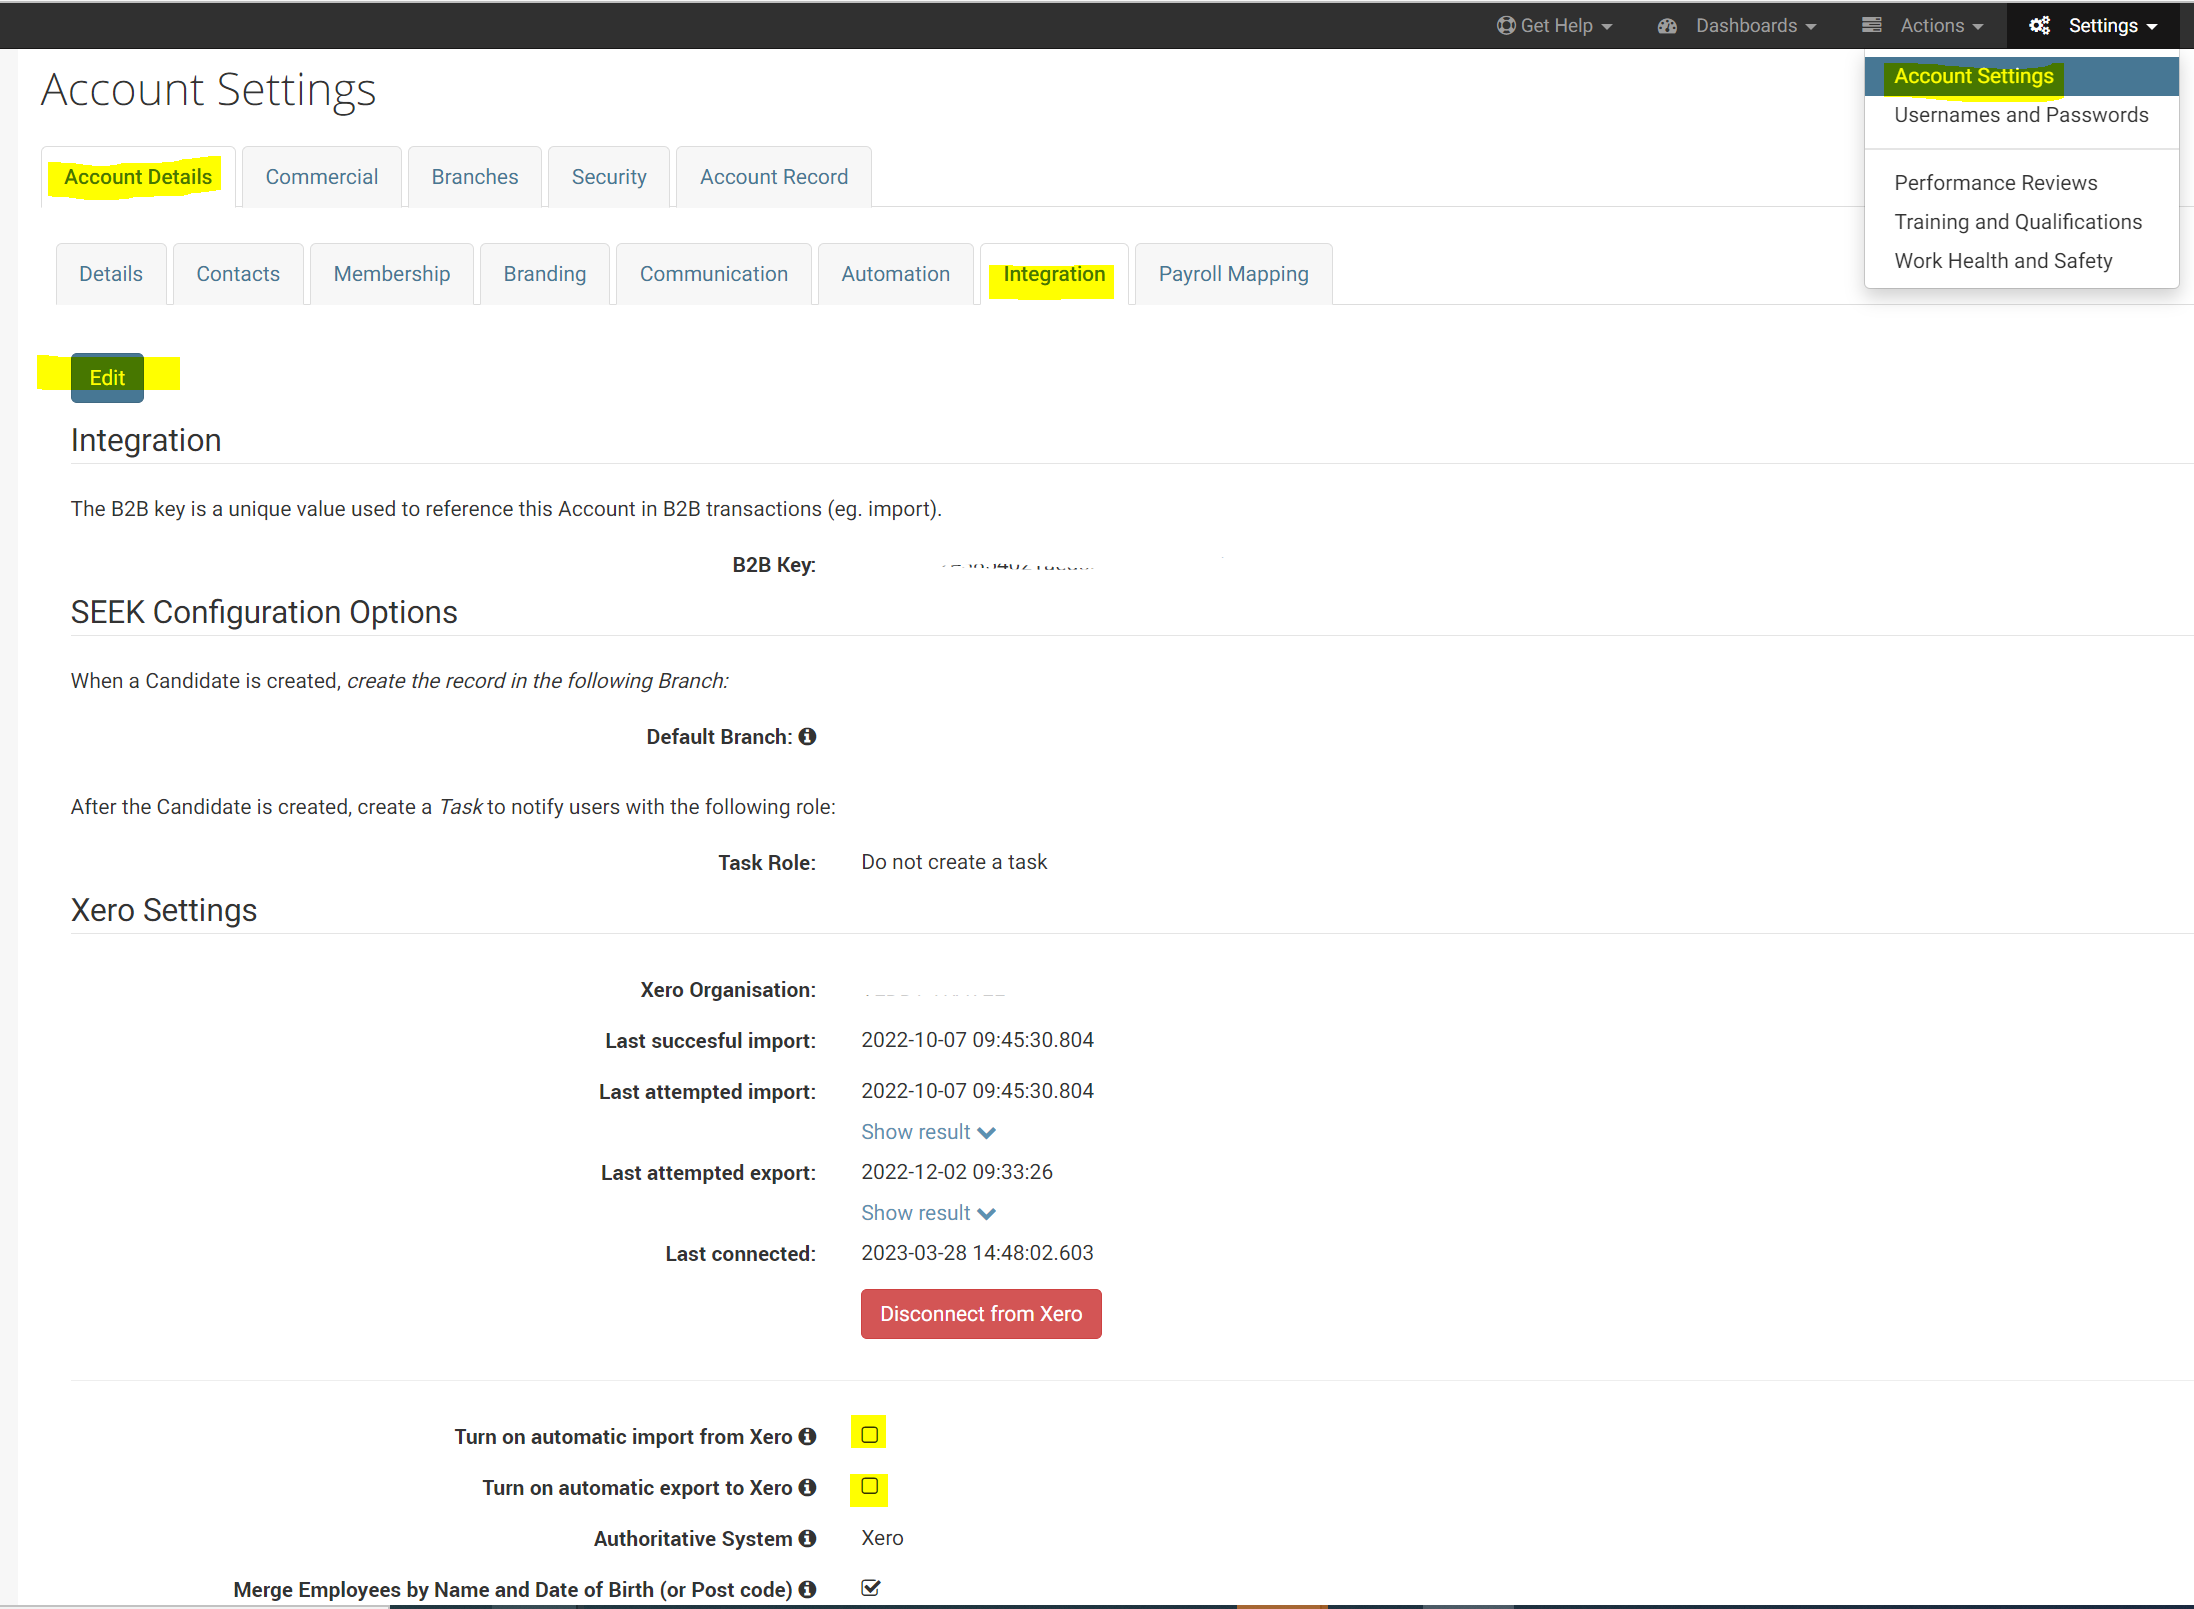Image resolution: width=2194 pixels, height=1609 pixels.
Task: Click the Get Help lifebuoy icon
Action: (x=1505, y=26)
